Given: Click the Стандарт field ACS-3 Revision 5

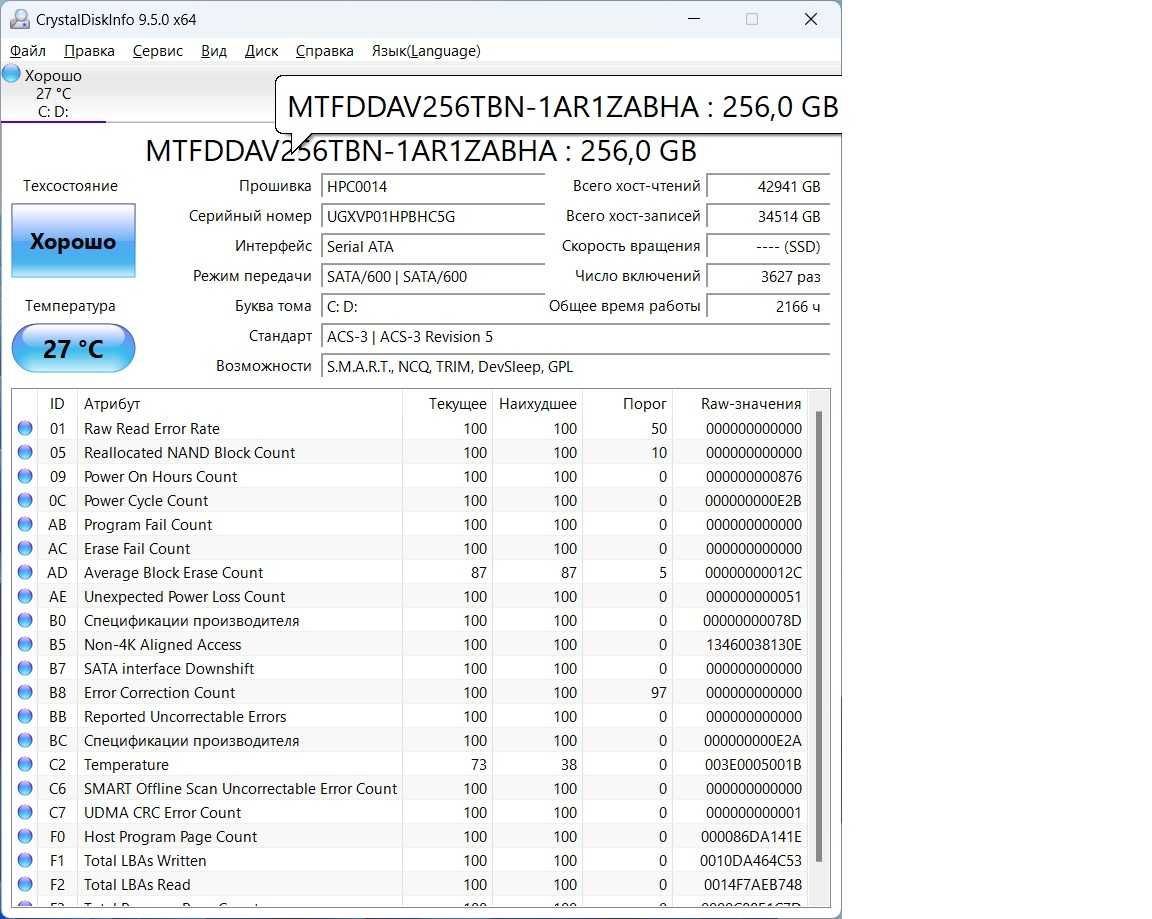Looking at the screenshot, I should 575,336.
